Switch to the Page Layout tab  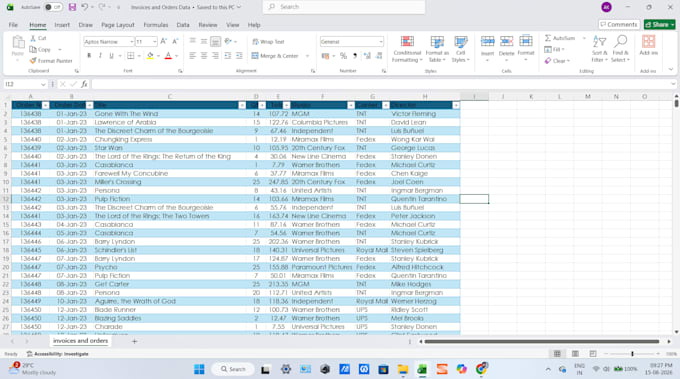118,25
